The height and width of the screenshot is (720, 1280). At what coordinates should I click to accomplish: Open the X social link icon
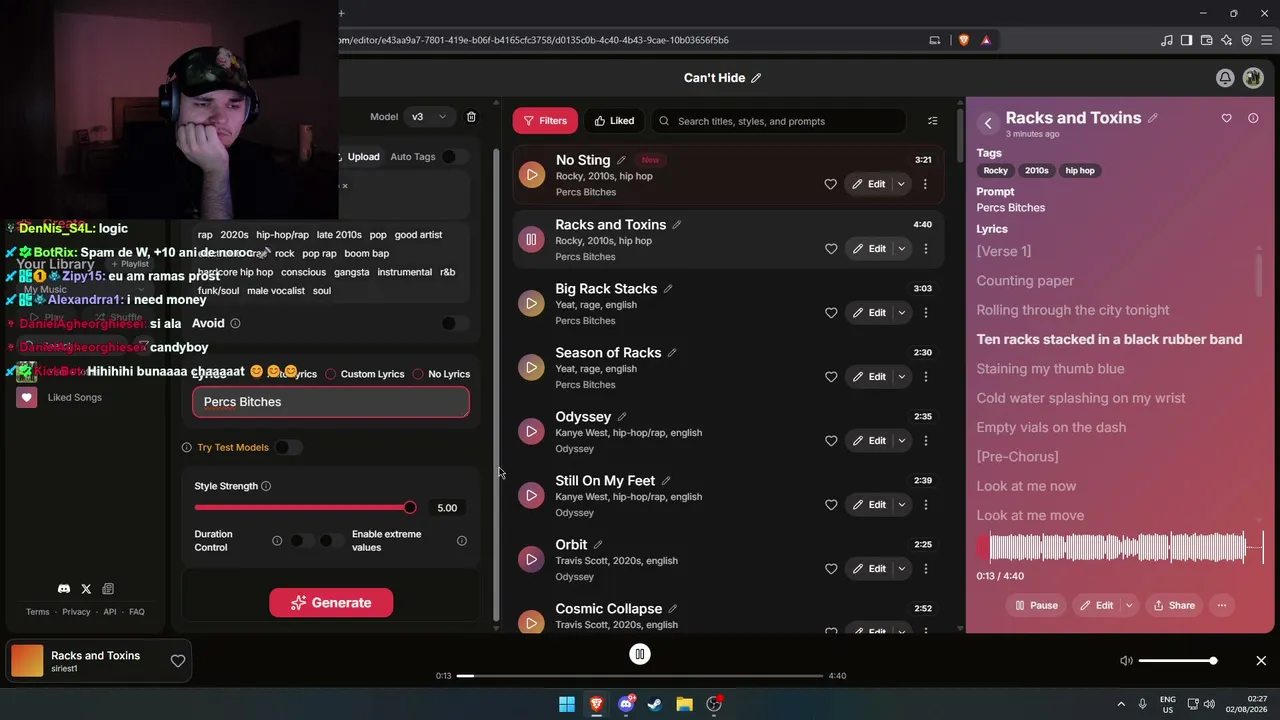coord(86,589)
